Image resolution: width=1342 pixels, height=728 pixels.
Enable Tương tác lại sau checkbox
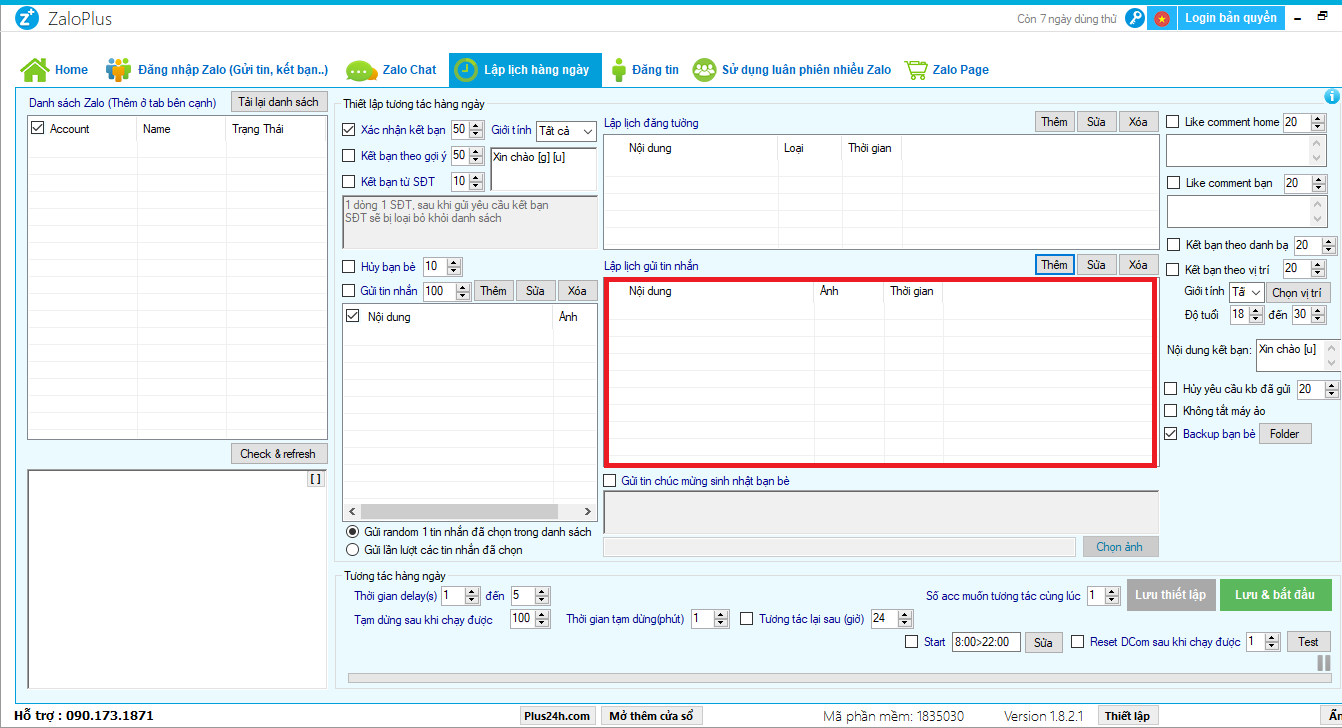(747, 618)
